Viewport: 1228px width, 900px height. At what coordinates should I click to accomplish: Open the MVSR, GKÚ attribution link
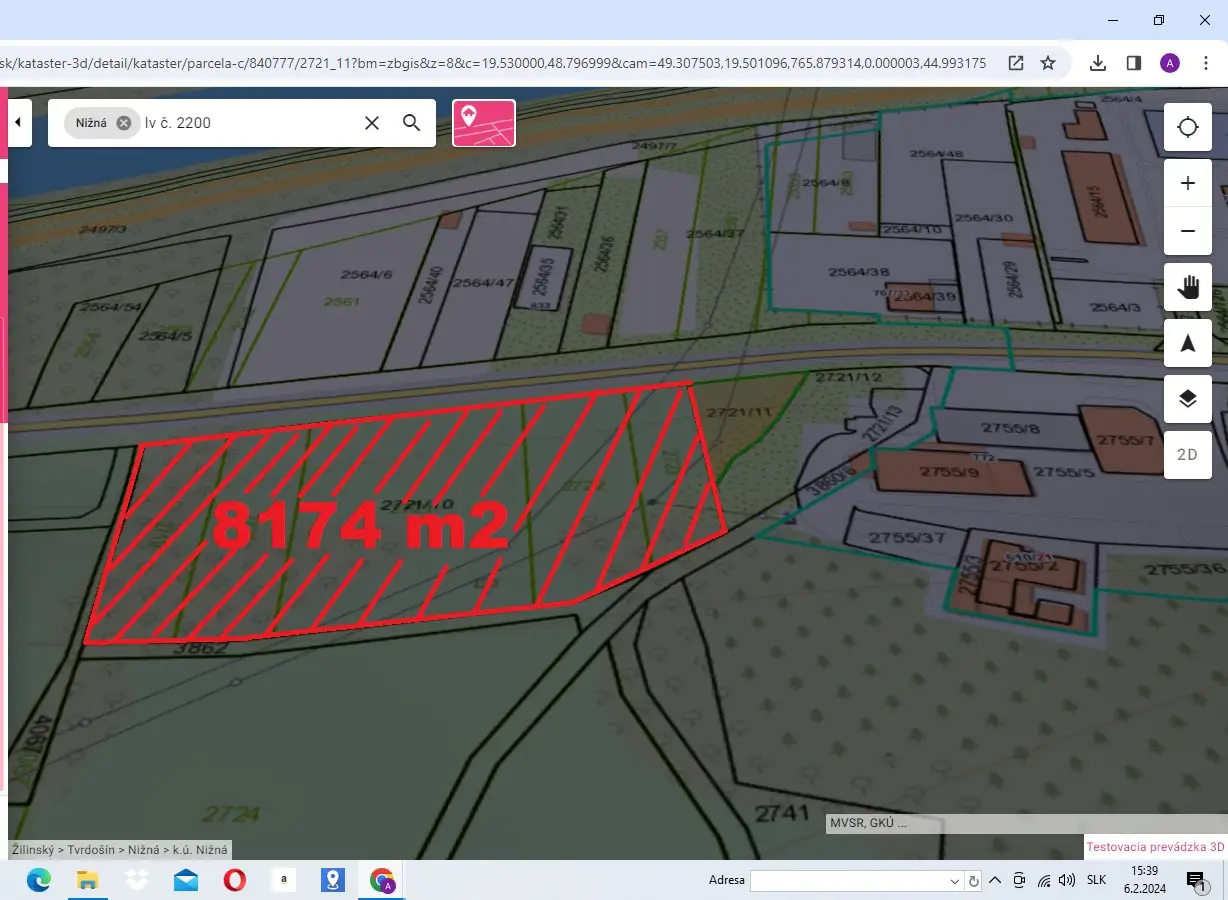tap(868, 824)
